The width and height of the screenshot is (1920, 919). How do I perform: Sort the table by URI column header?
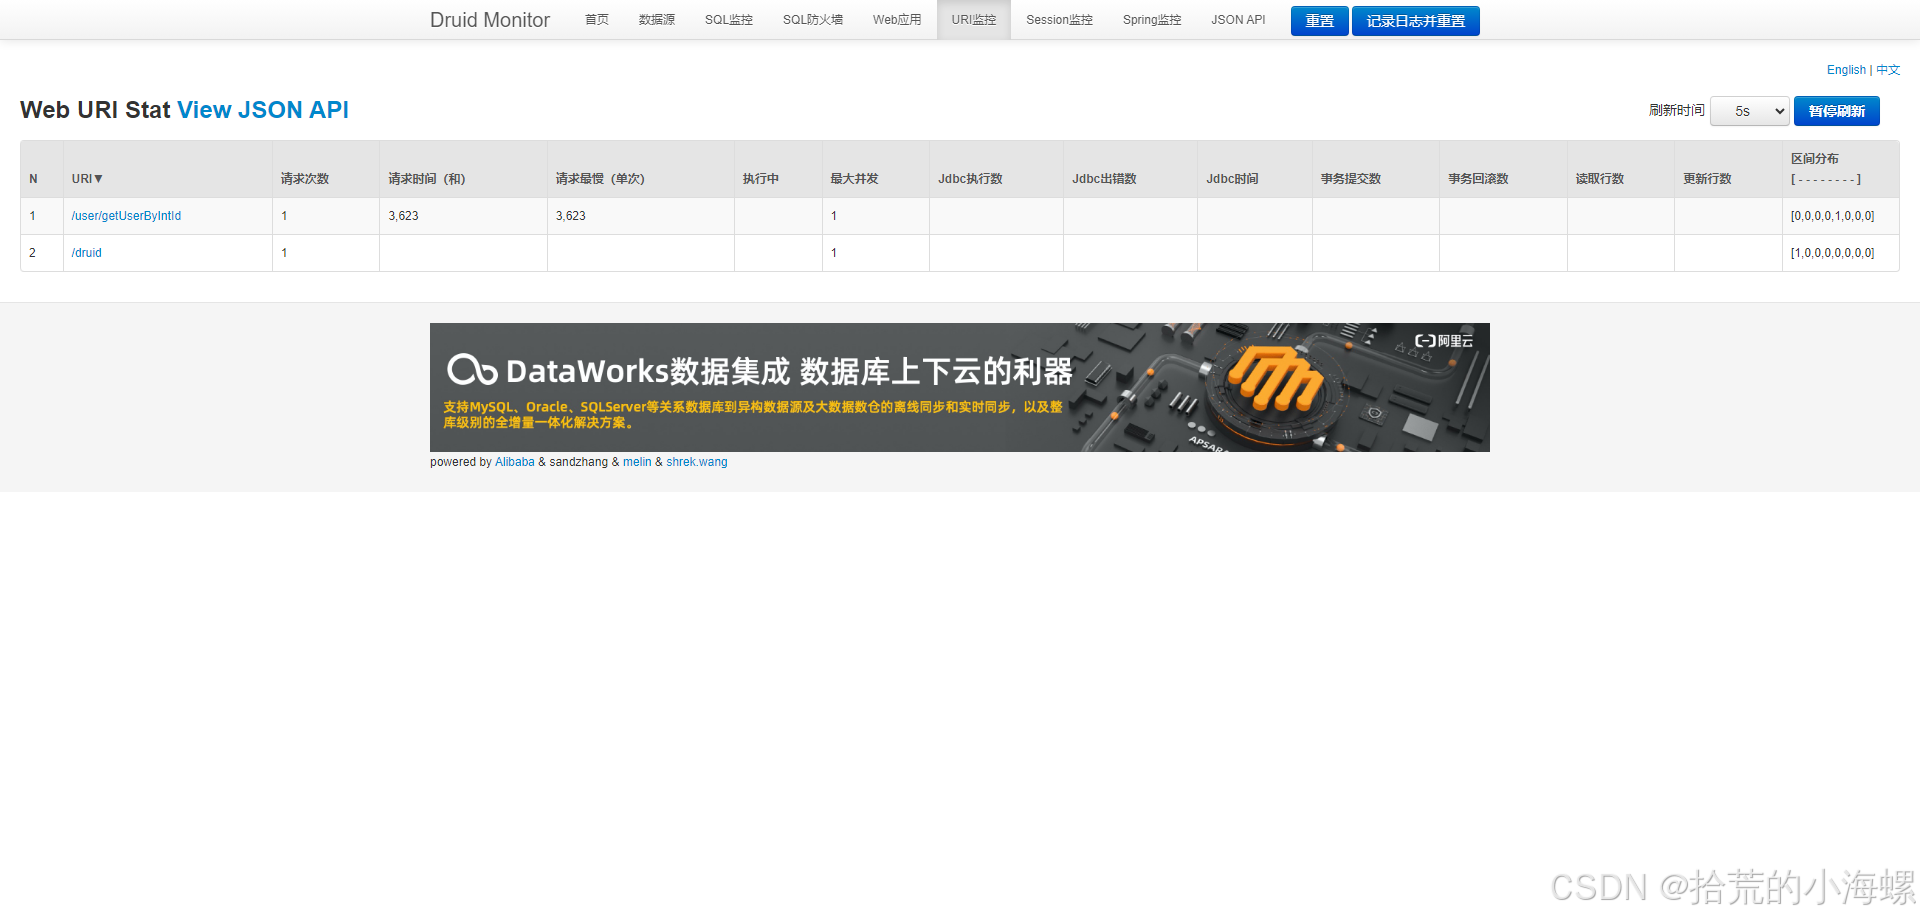[87, 179]
